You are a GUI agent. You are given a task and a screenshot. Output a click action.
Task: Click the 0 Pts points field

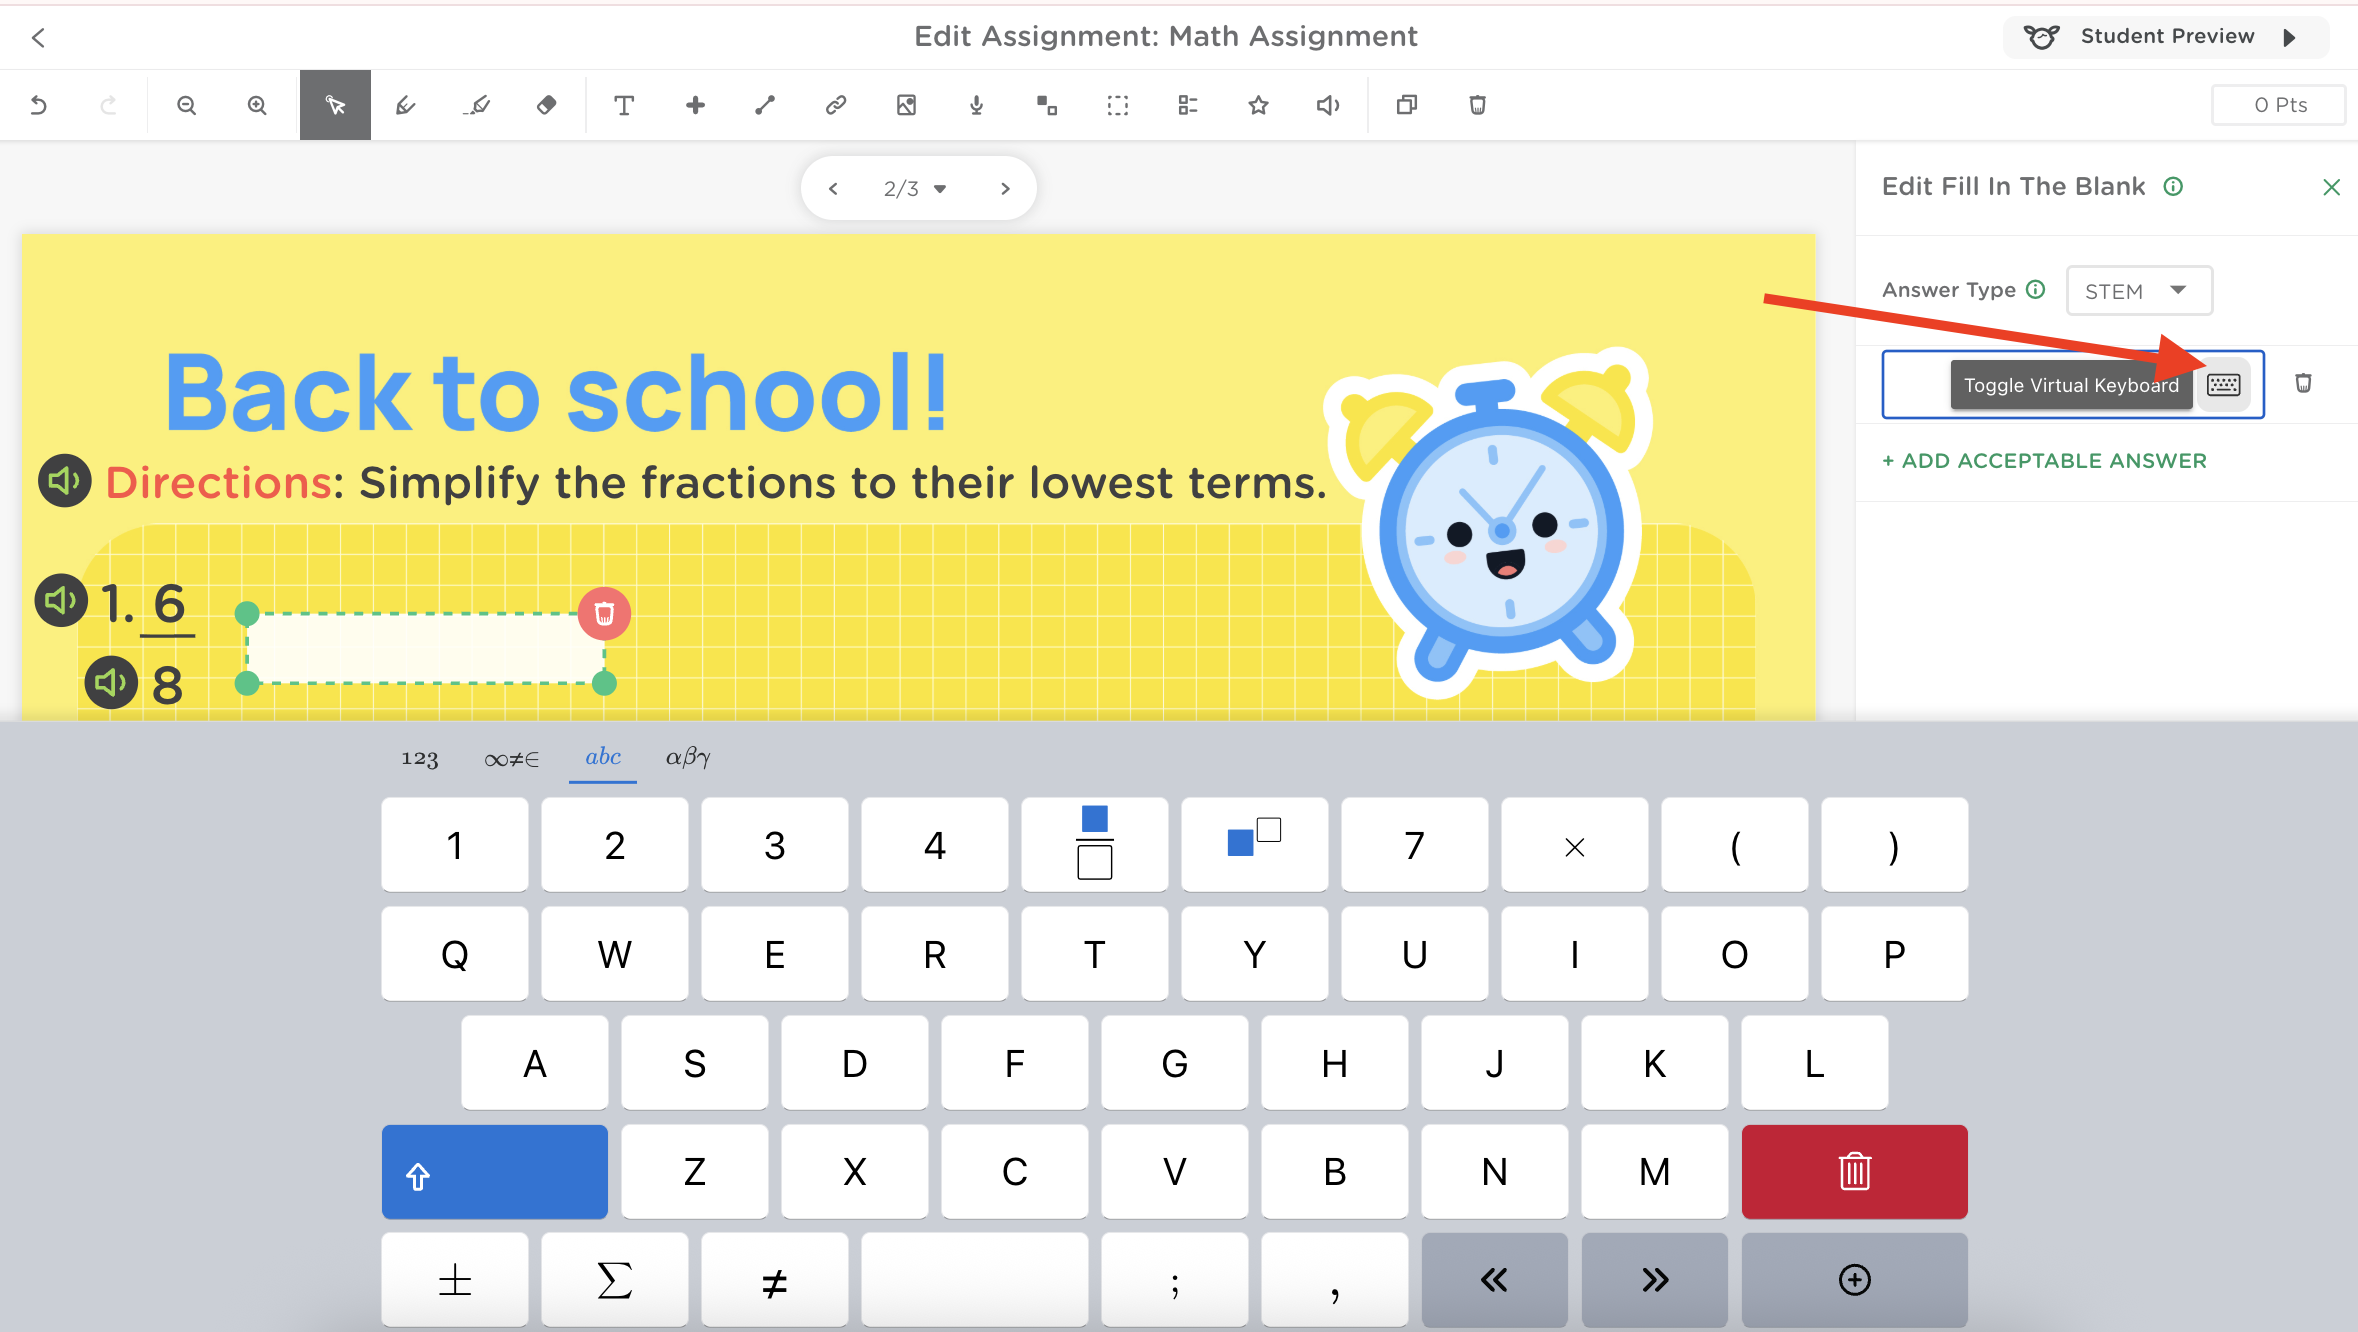pyautogui.click(x=2279, y=105)
